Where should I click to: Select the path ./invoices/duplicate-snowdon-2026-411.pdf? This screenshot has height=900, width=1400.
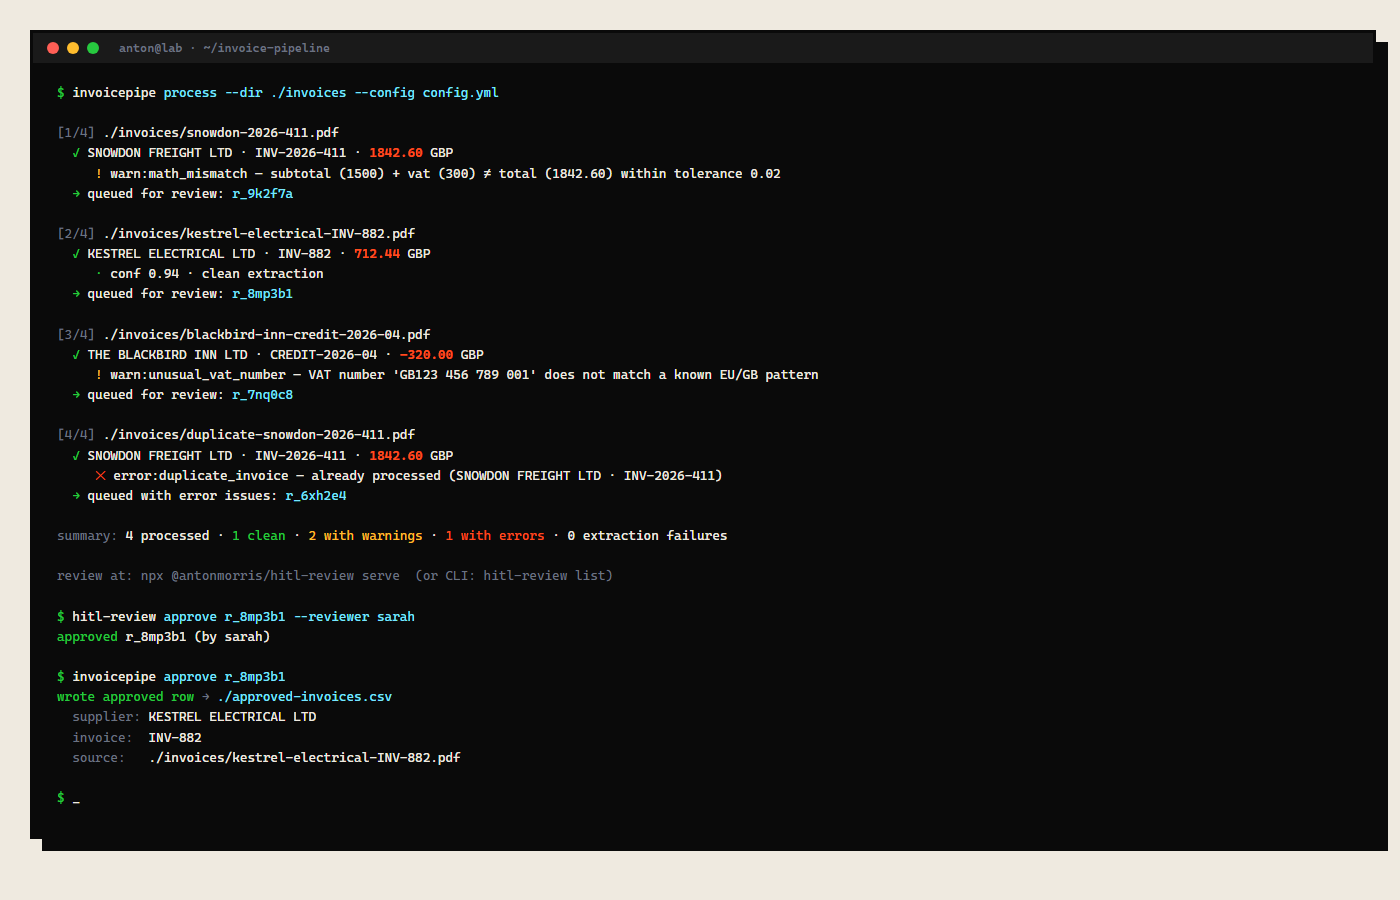pos(259,435)
